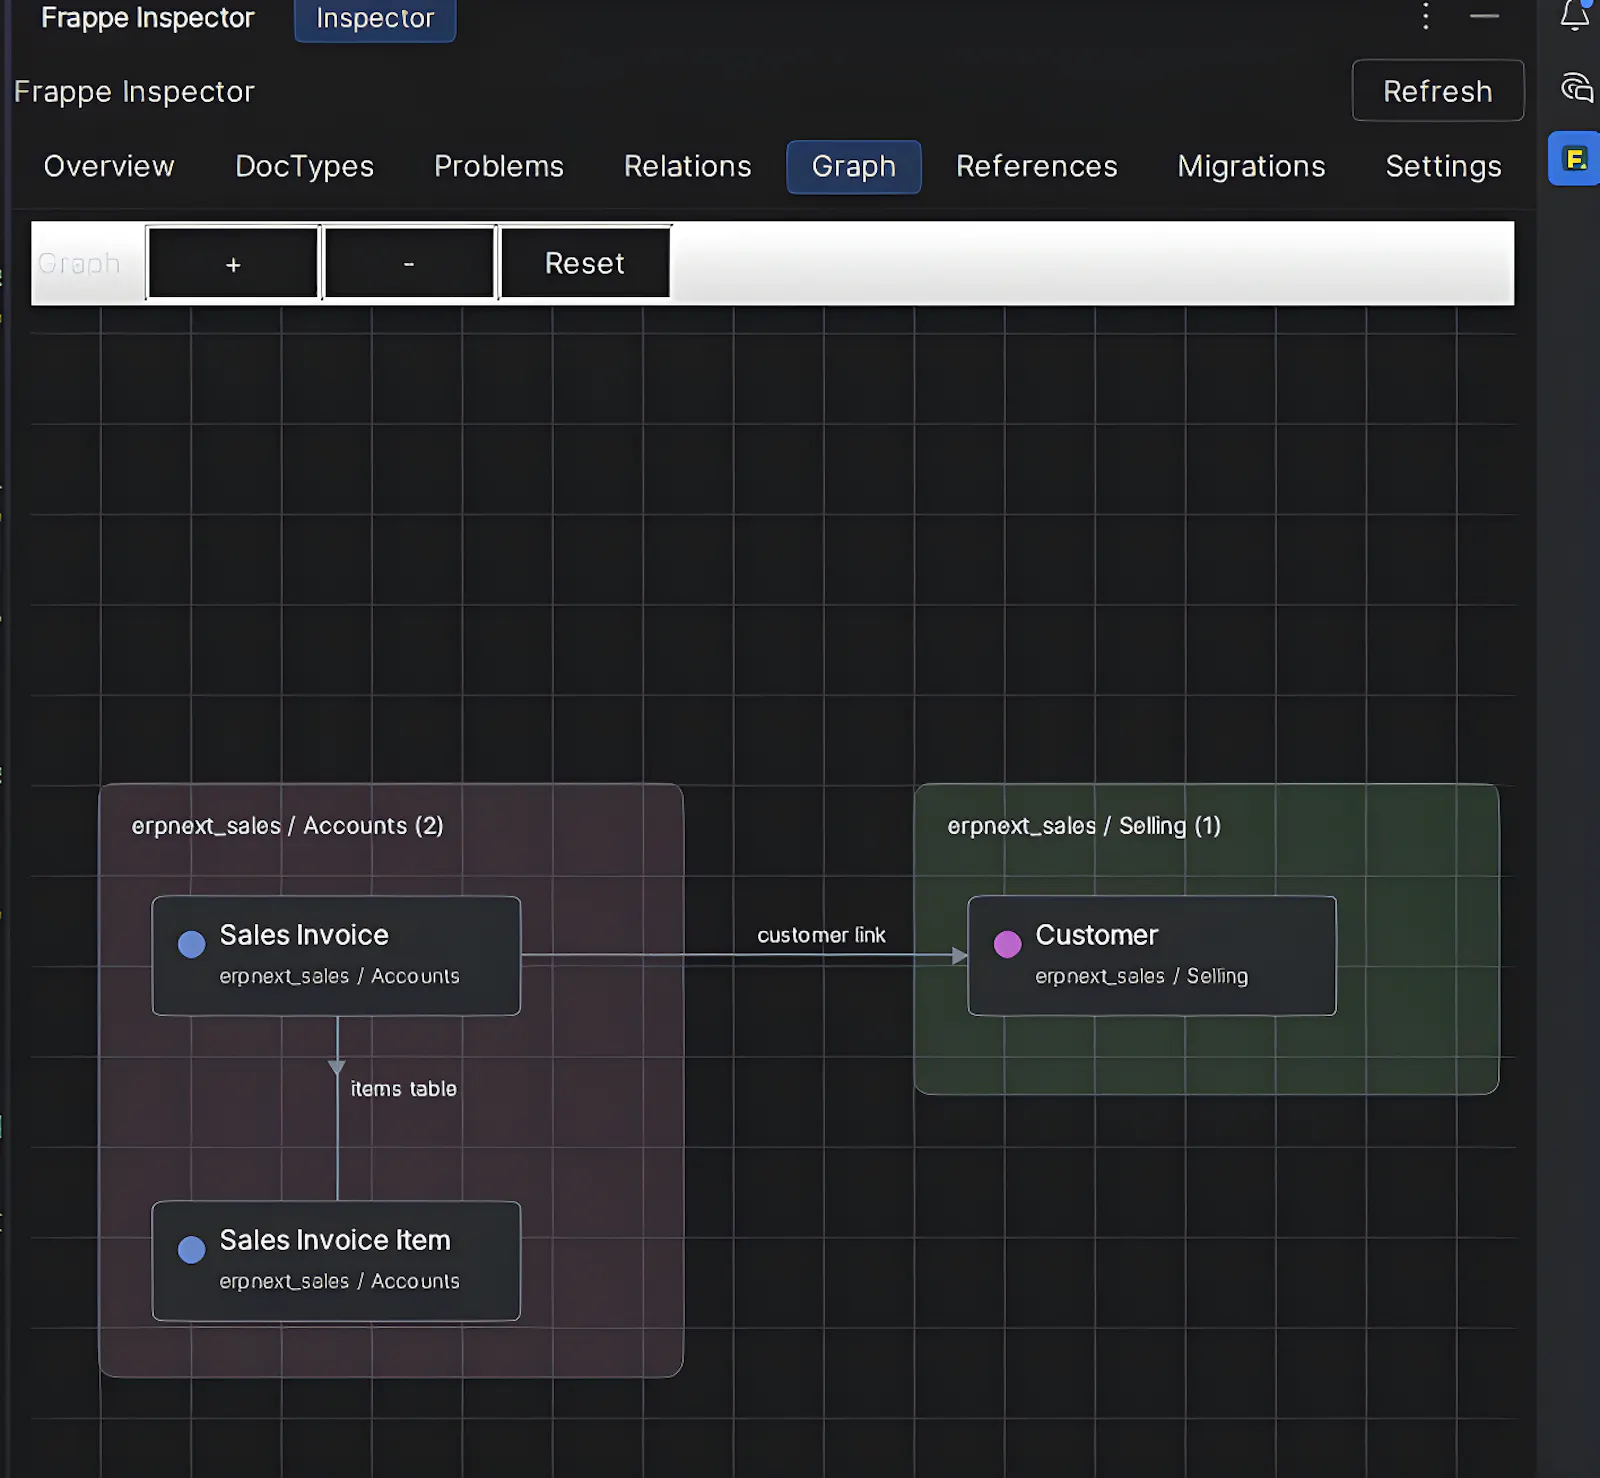The image size is (1600, 1478).
Task: Click the 'Frappe Inspector' tool window title
Action: 148,18
